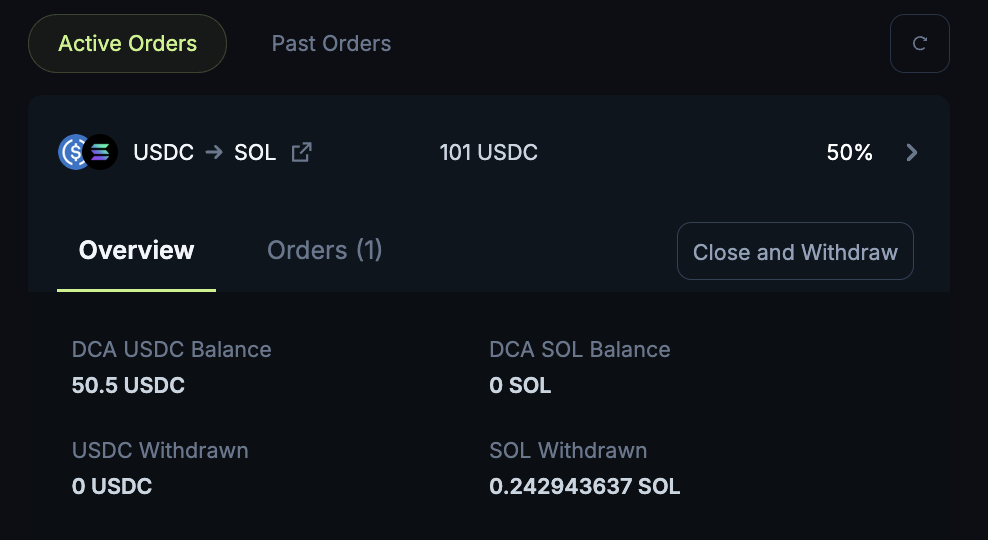Click the USDC Withdrawn label

160,451
